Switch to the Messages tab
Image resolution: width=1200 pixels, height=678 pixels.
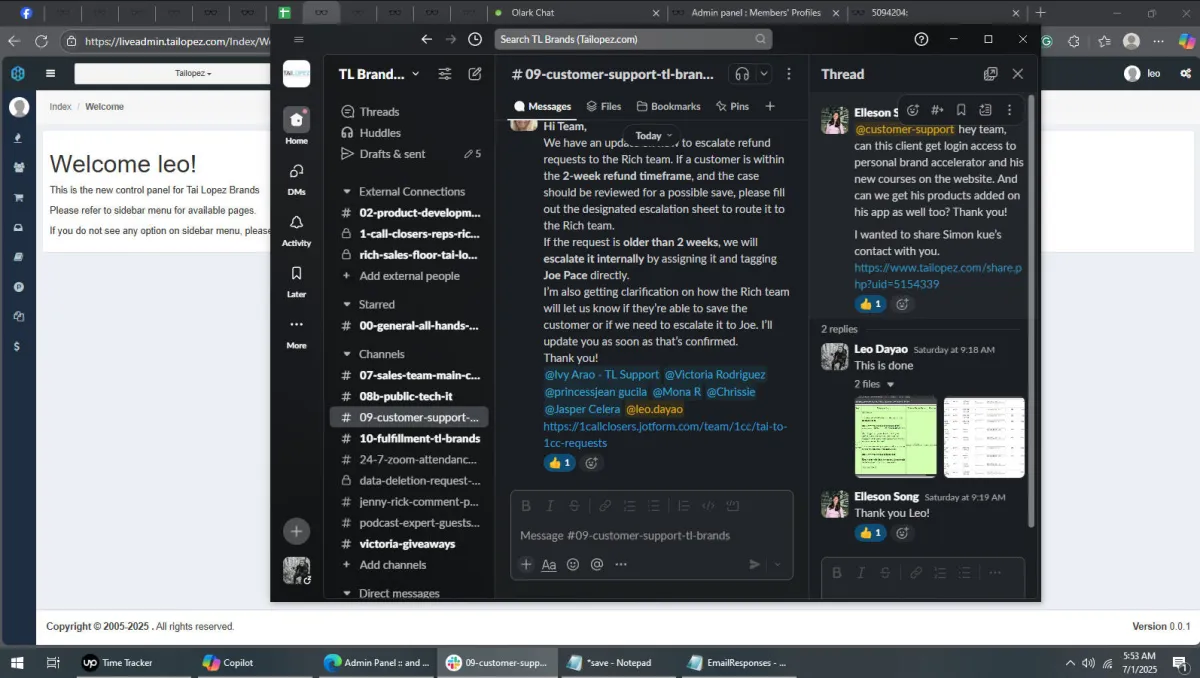coord(543,106)
